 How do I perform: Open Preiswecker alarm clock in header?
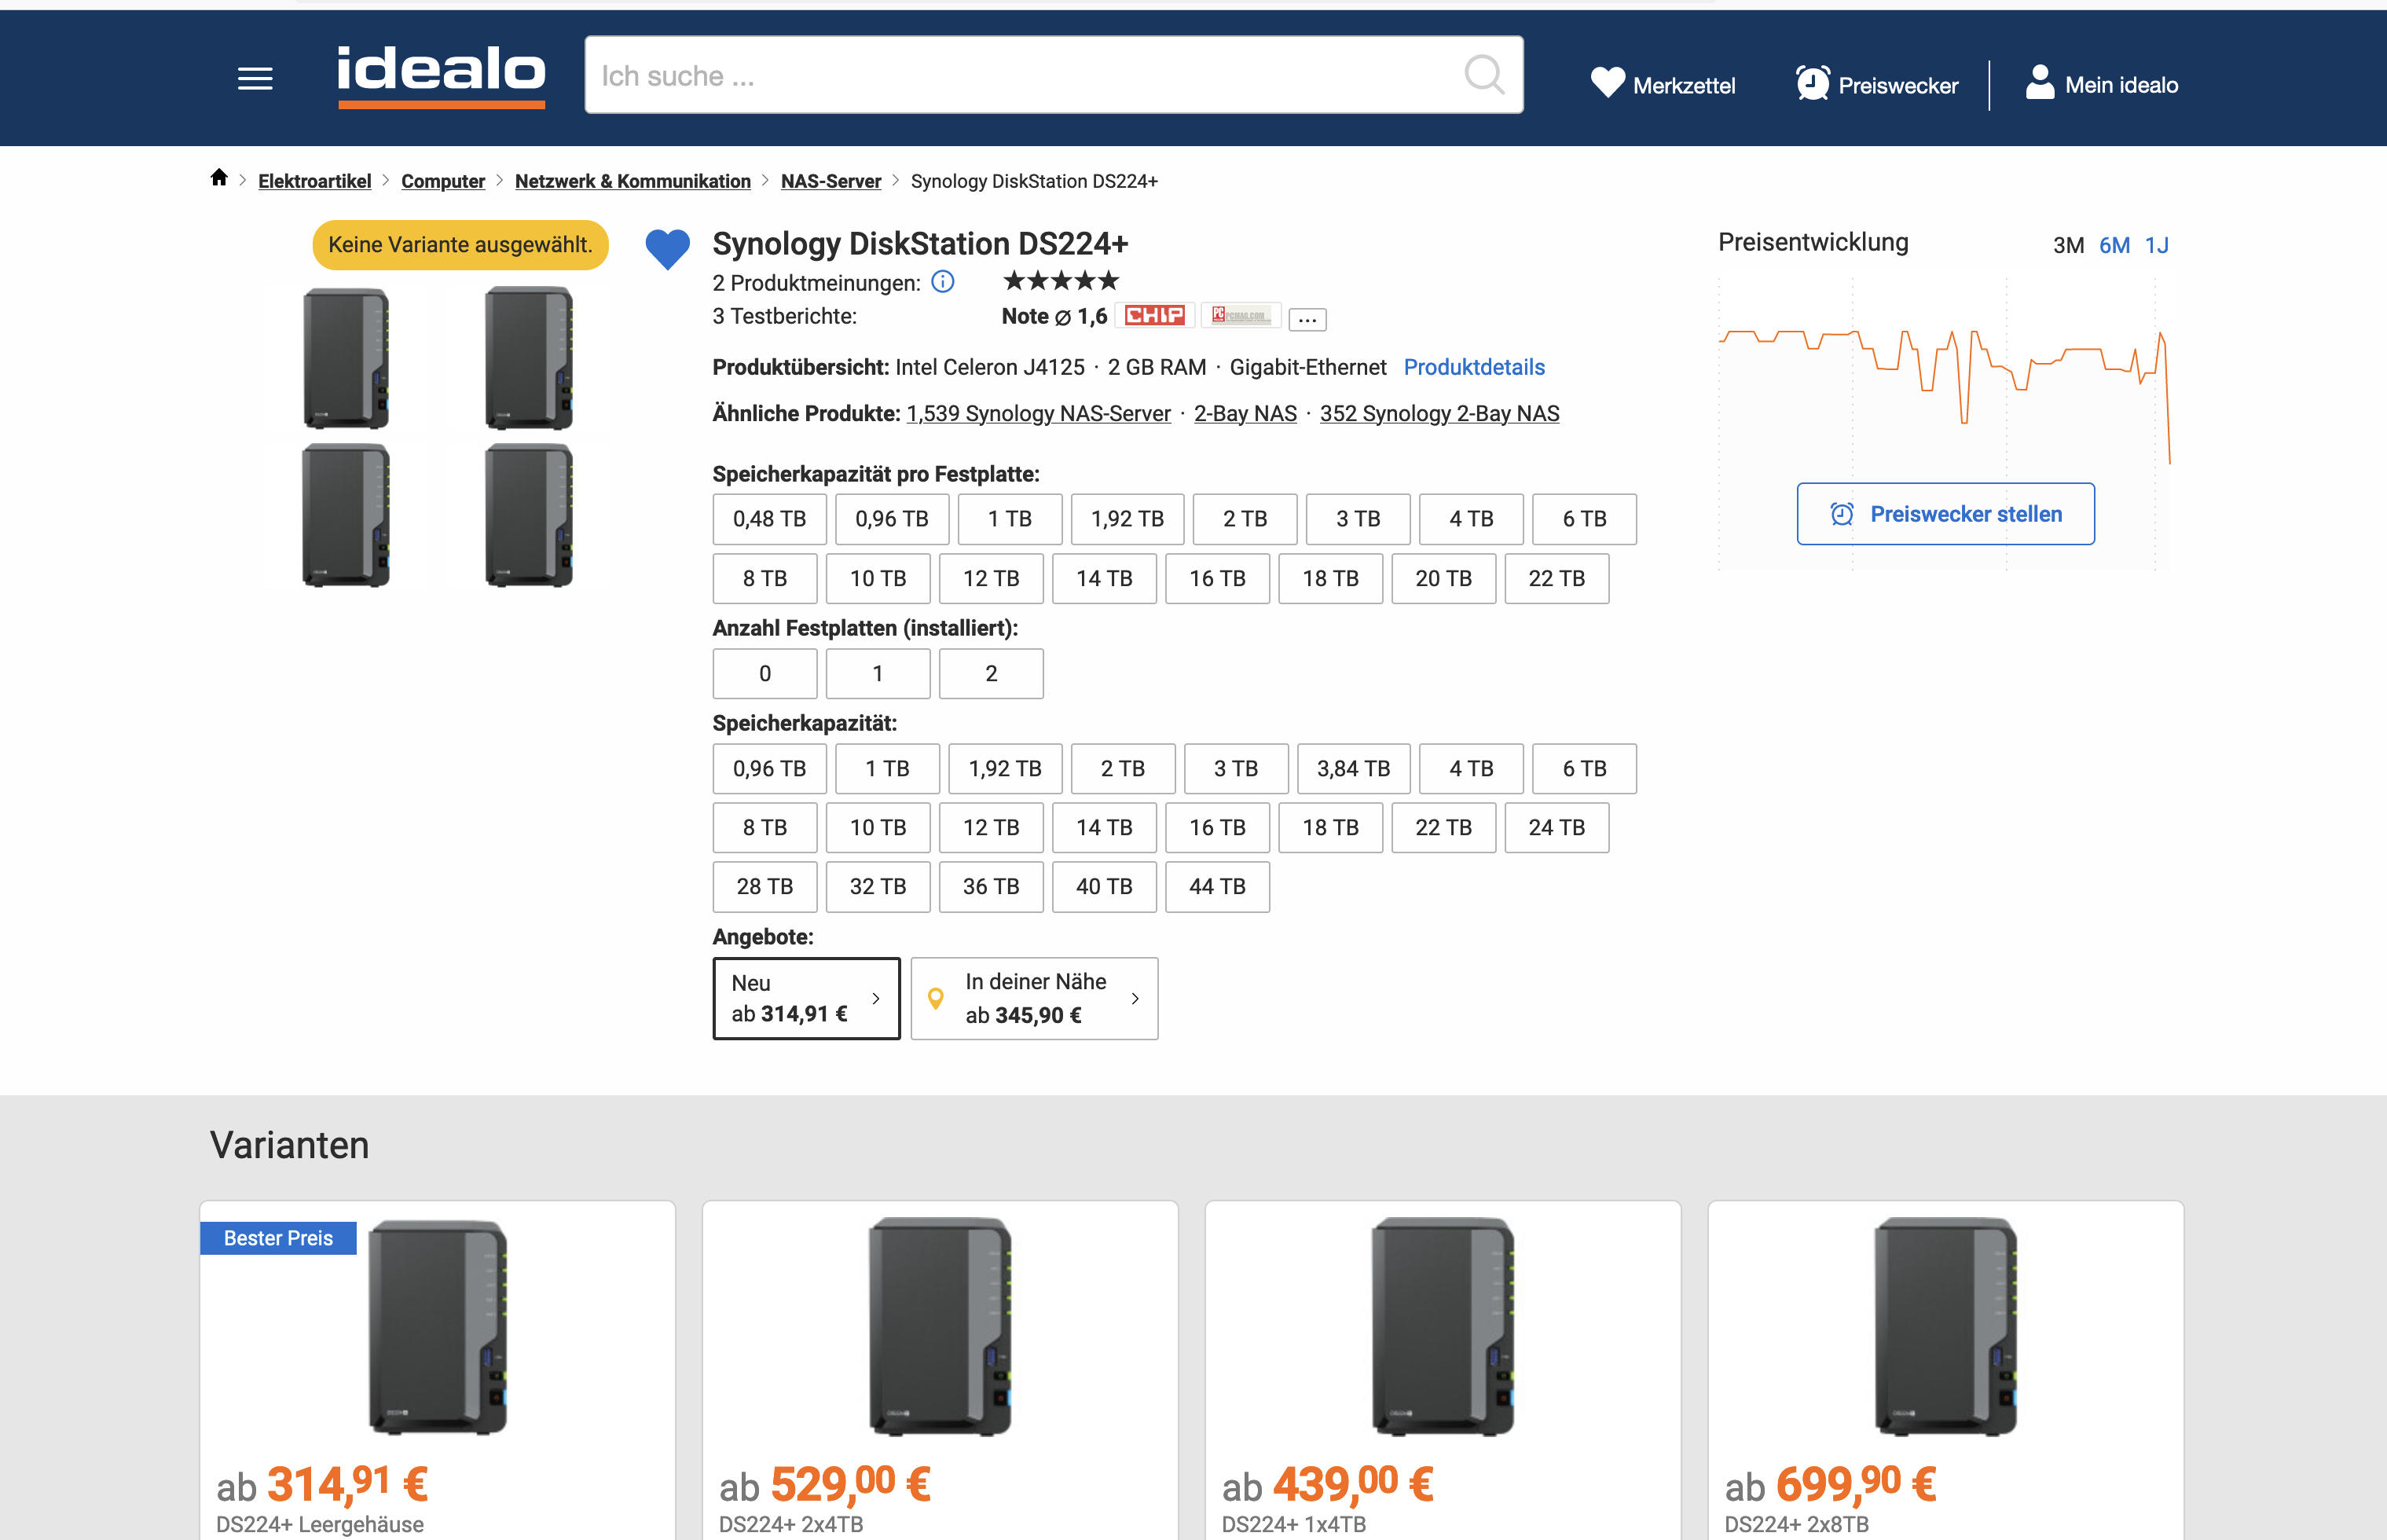point(1812,83)
